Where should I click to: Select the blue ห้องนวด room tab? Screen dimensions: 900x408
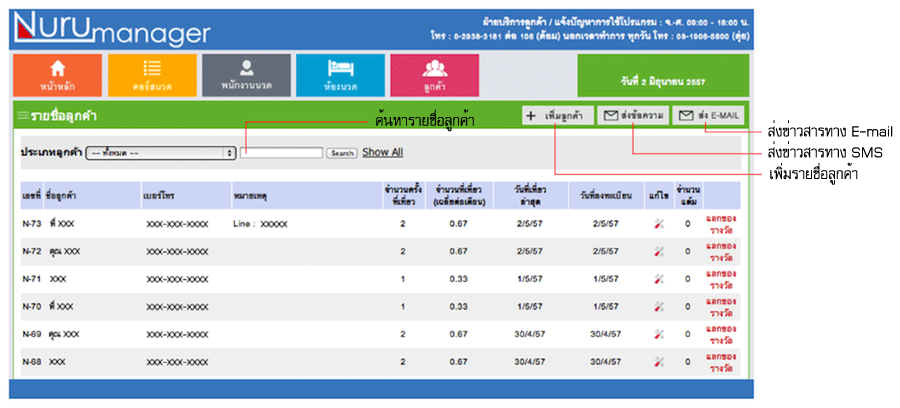point(340,74)
